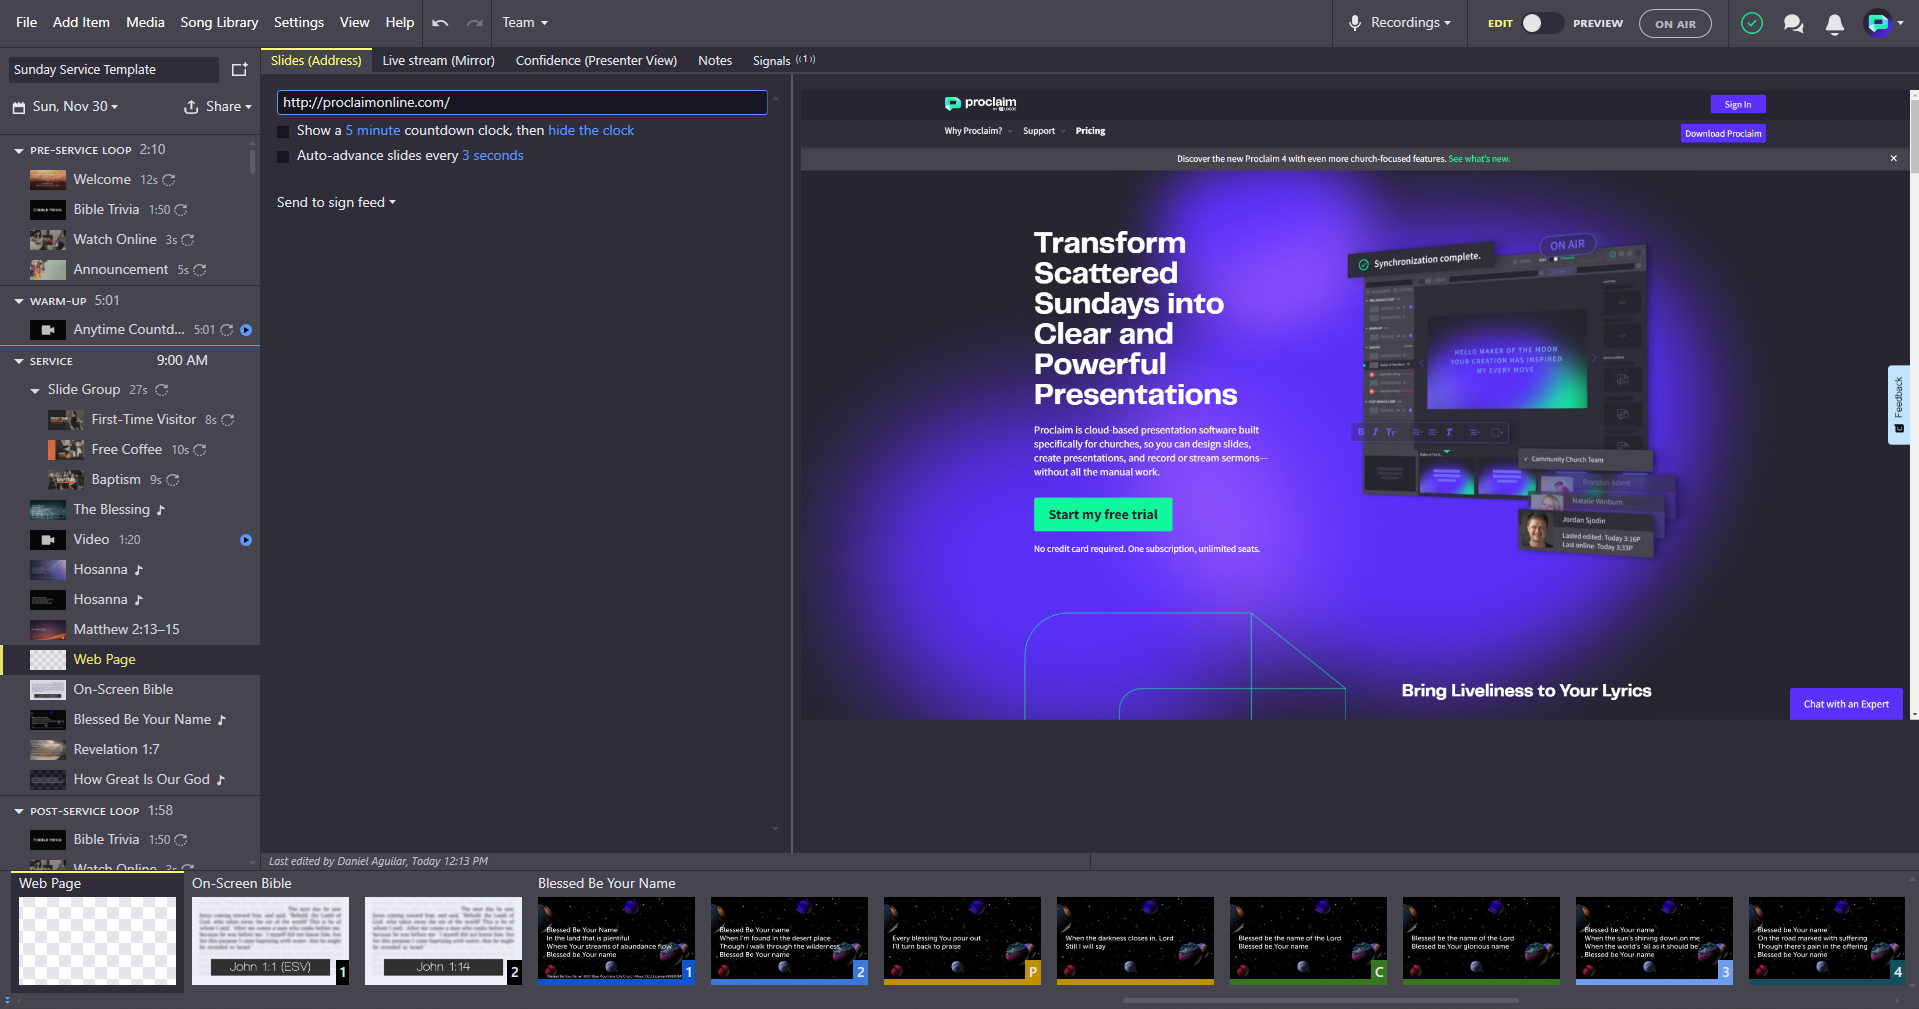
Task: Open the Proclaim account avatar menu
Action: [1883, 23]
